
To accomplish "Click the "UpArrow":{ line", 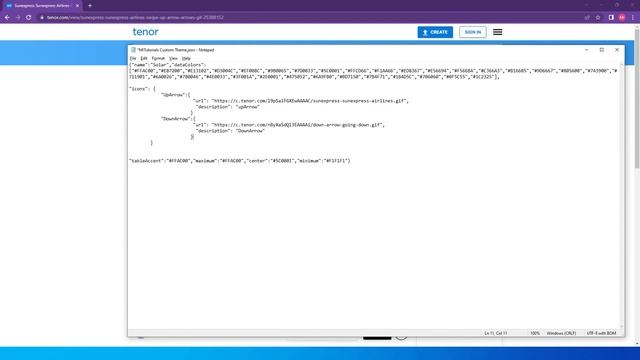I will coord(176,95).
